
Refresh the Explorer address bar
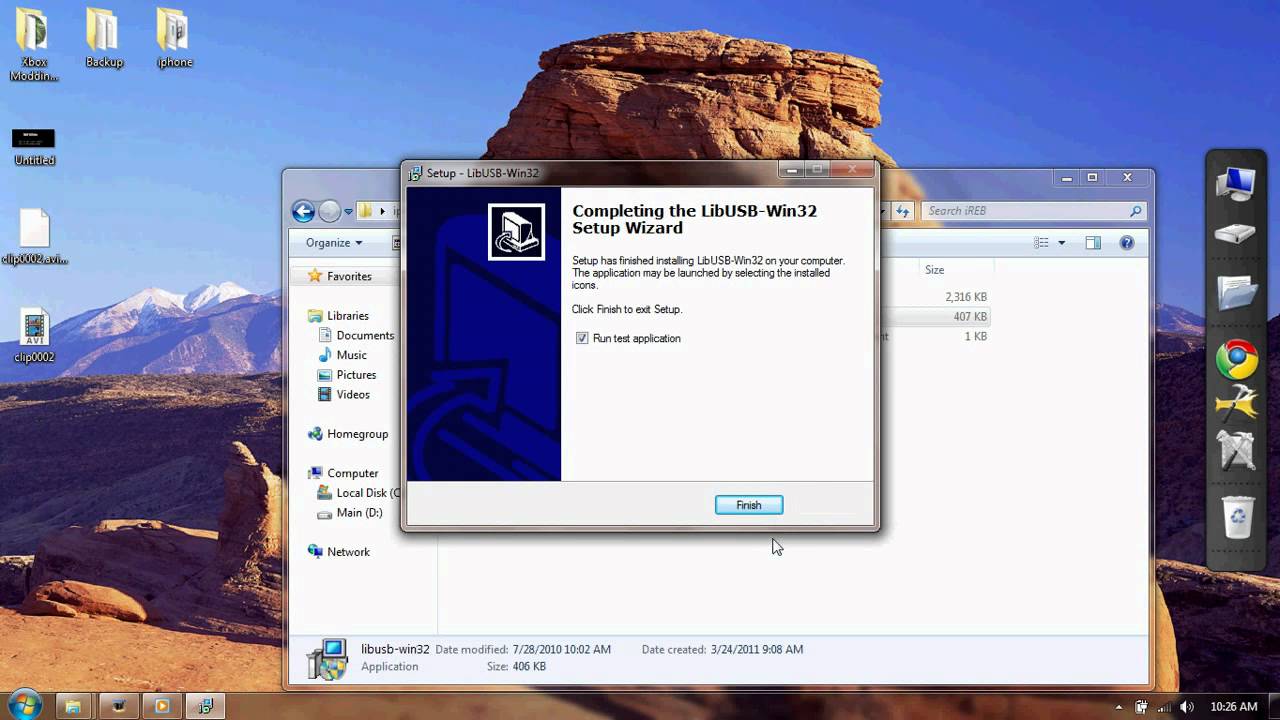(x=903, y=211)
